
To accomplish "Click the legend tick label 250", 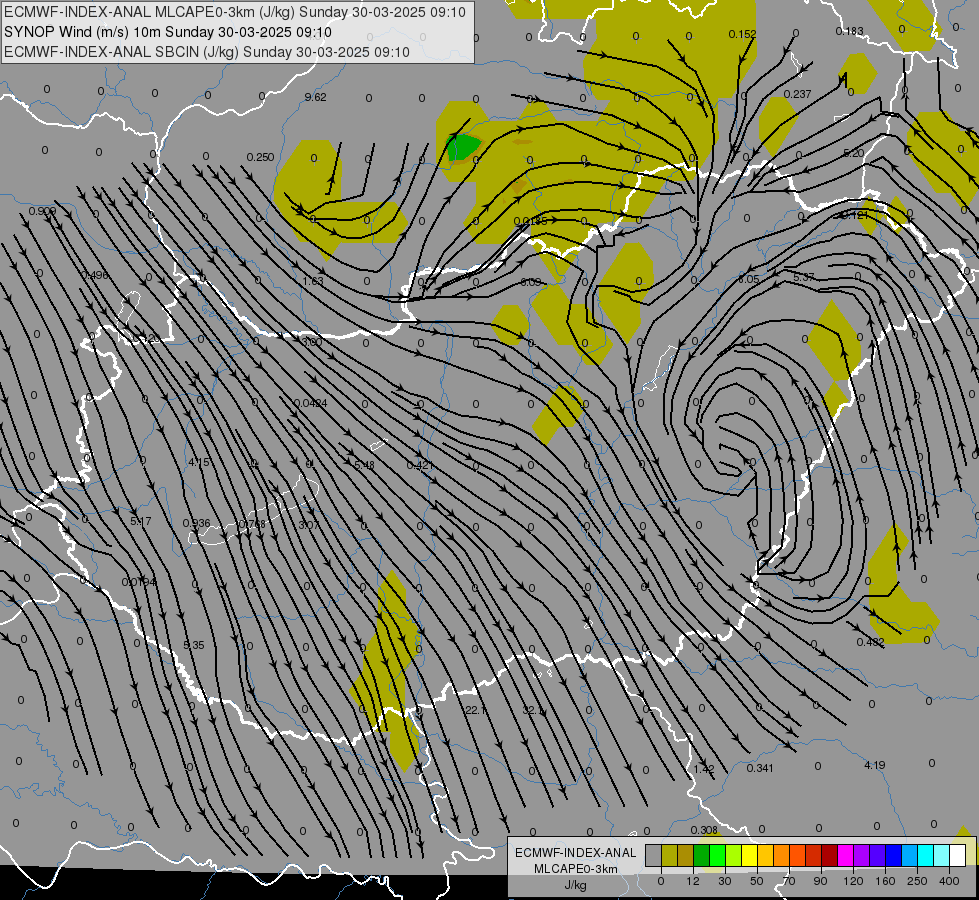I will 917,881.
